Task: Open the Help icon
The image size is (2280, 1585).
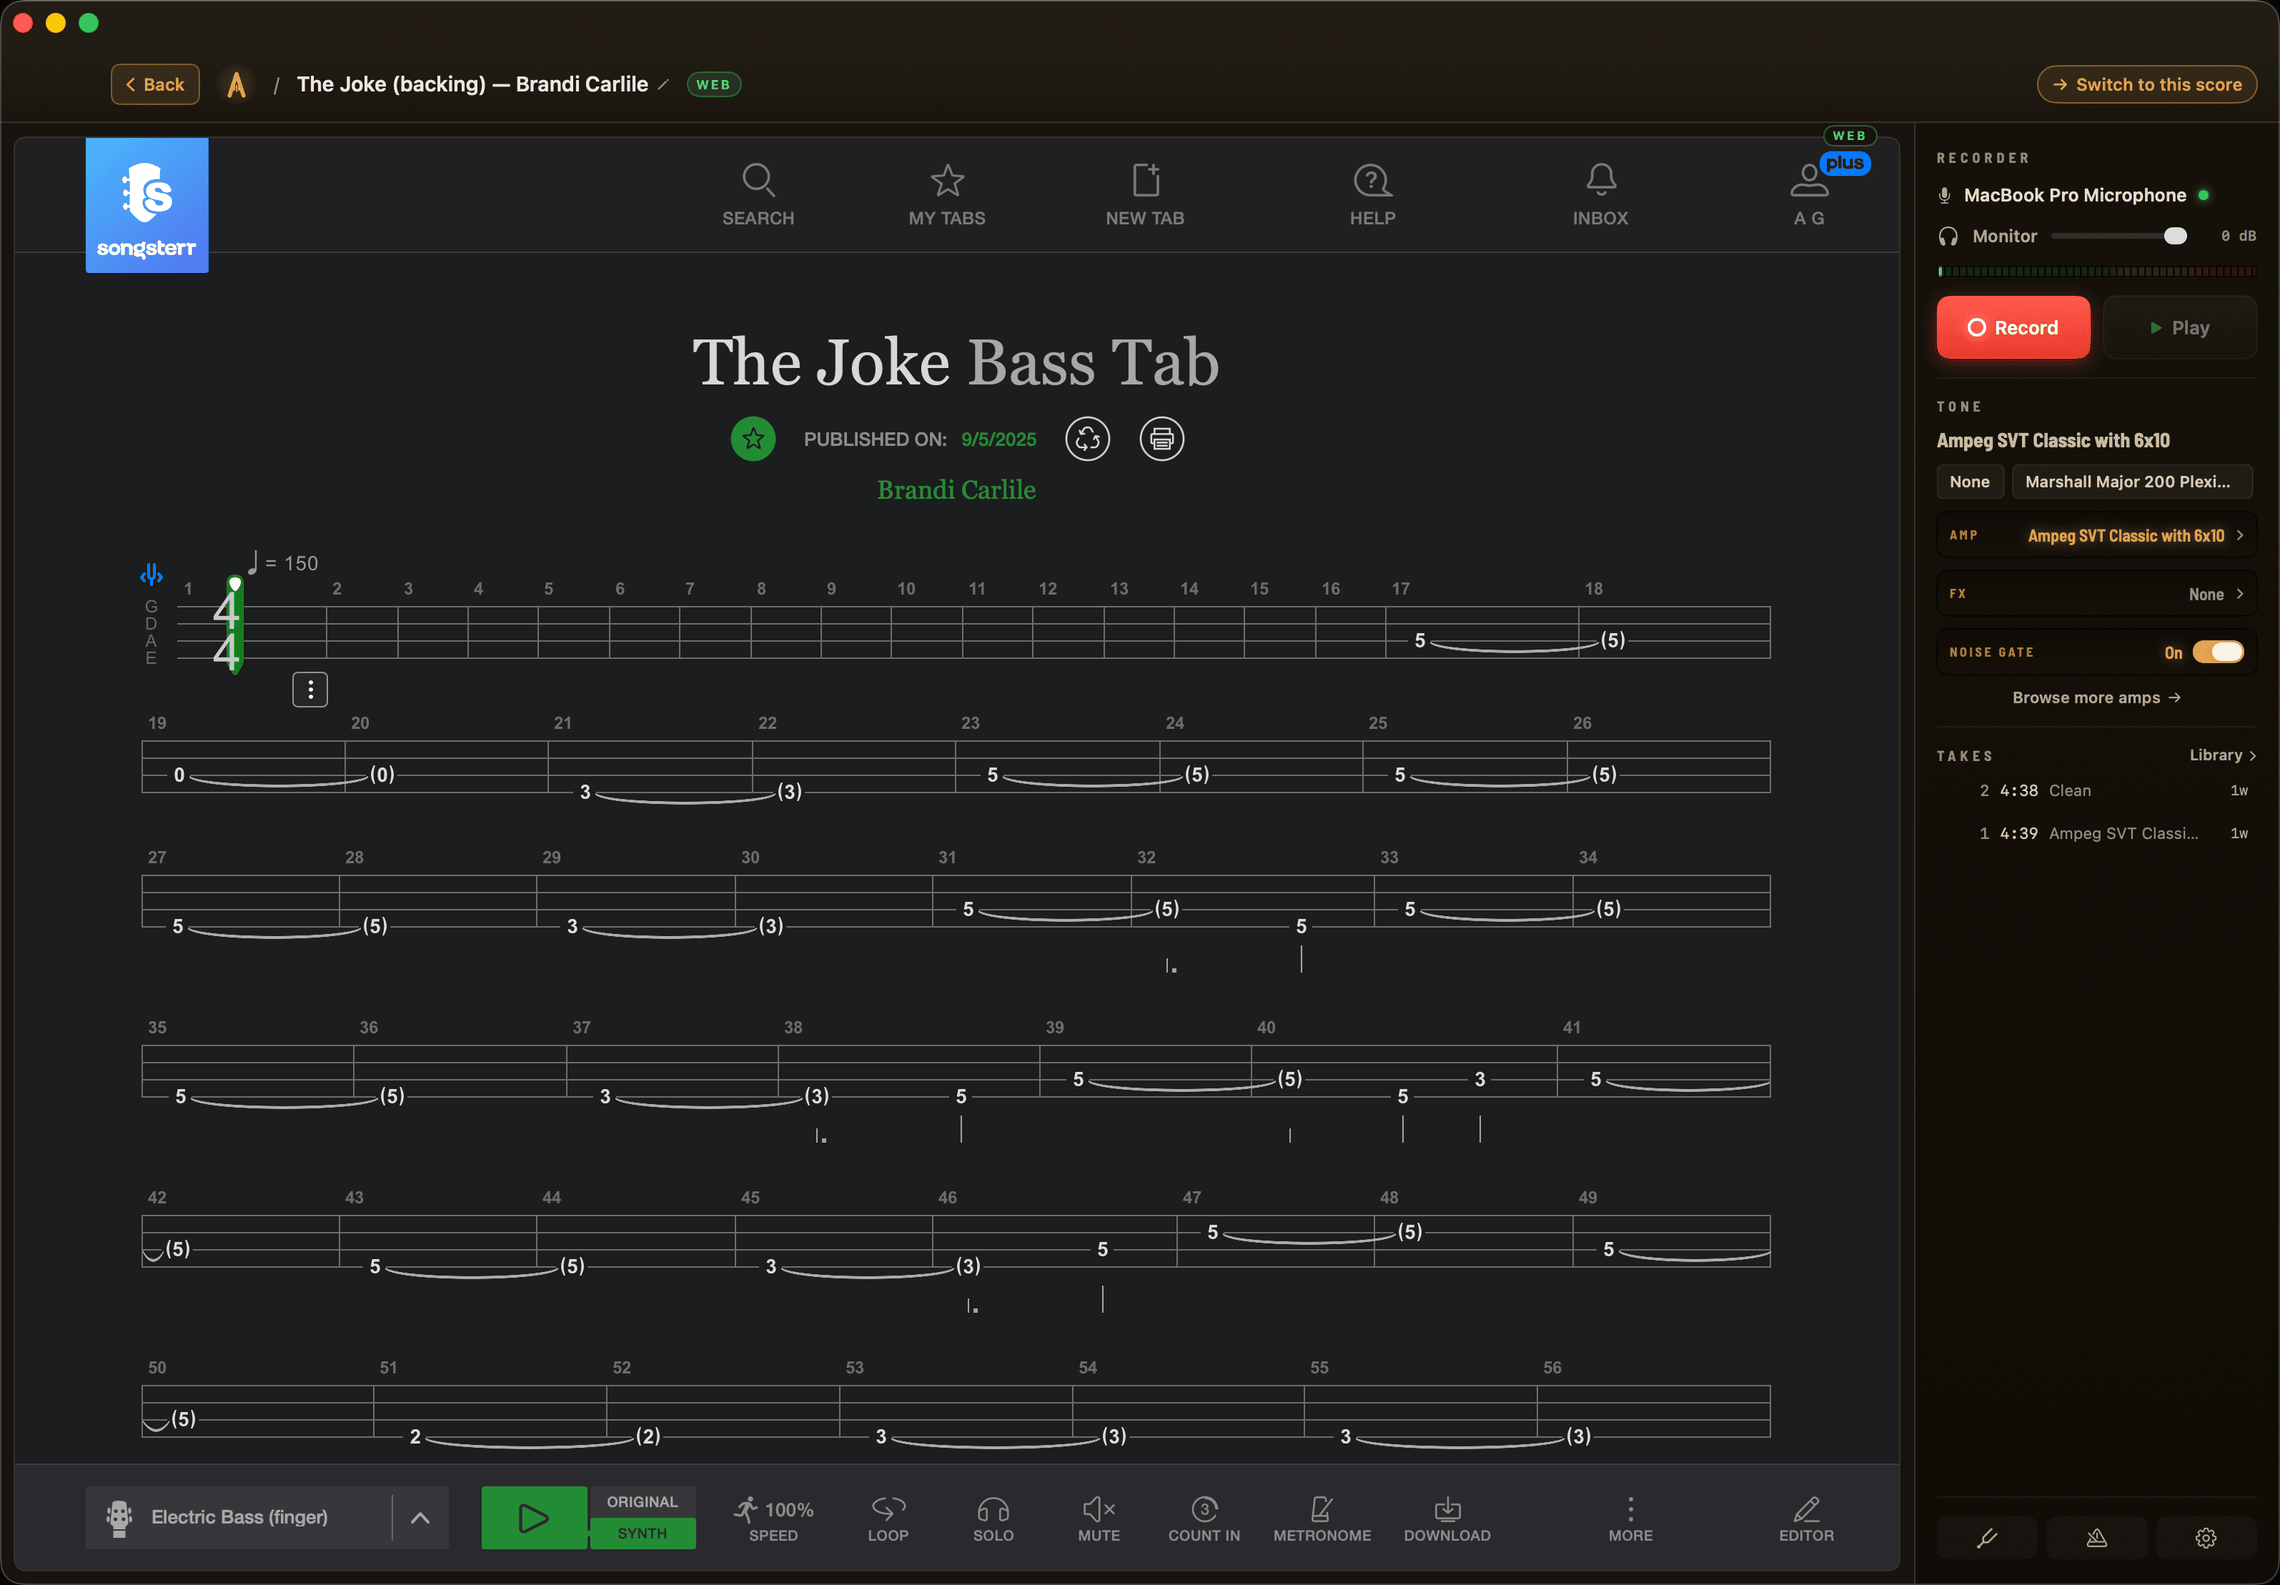Action: click(x=1372, y=195)
